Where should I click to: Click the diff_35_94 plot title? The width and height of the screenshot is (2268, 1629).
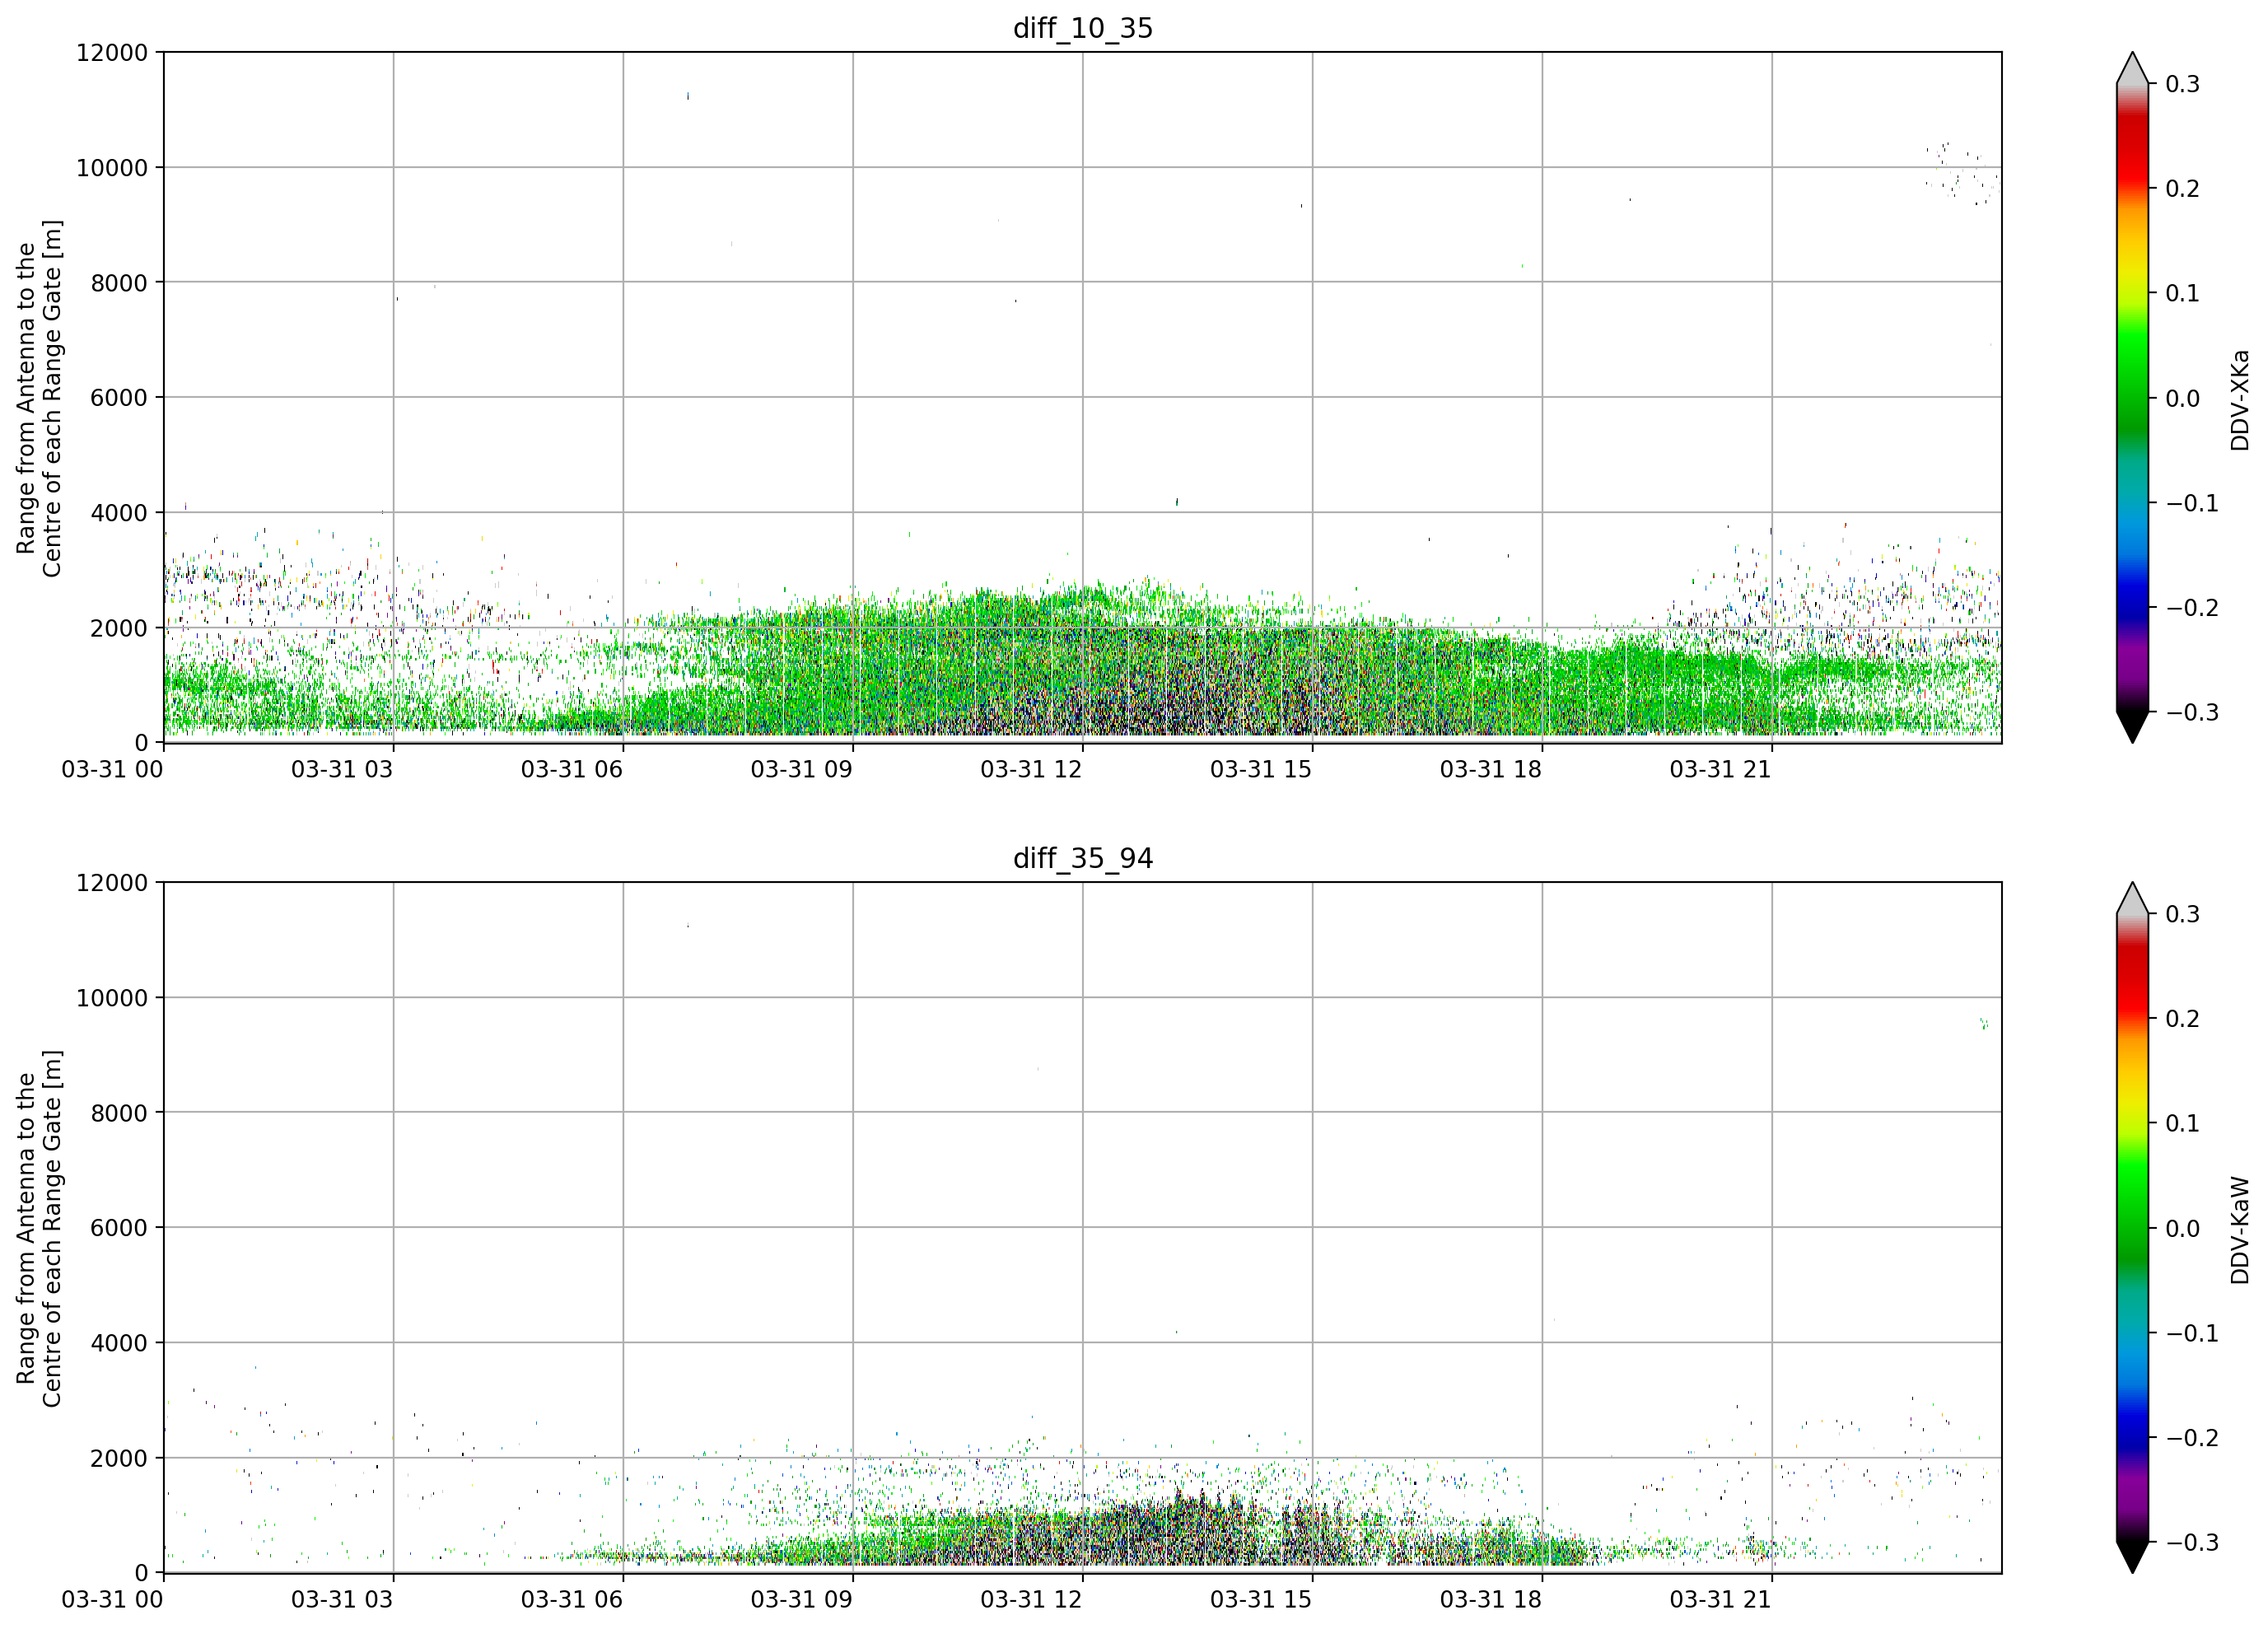point(1083,858)
